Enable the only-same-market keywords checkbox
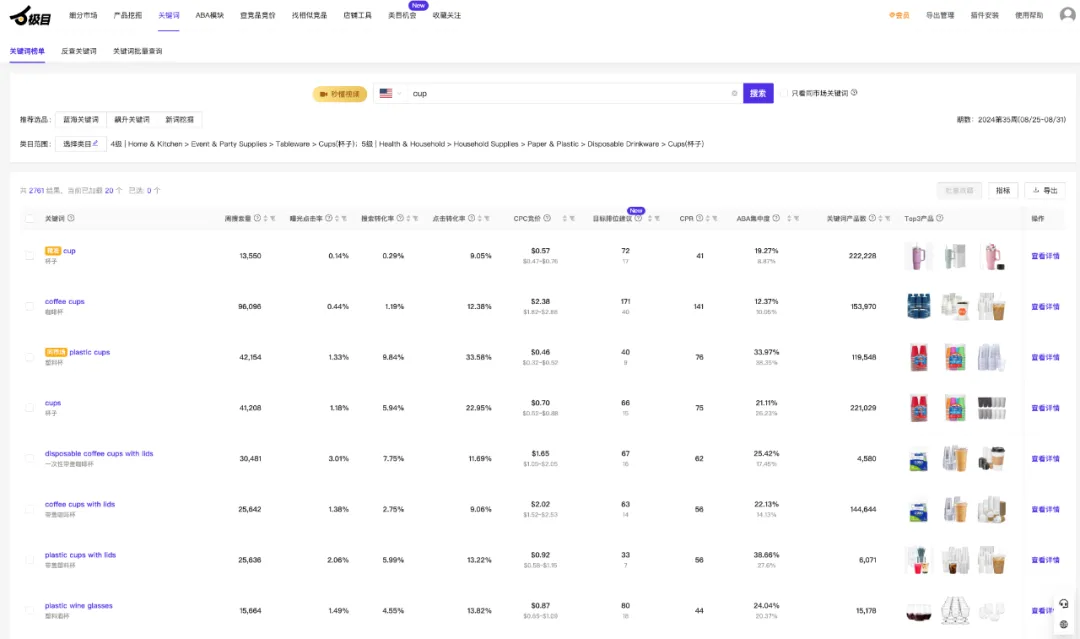This screenshot has width=1080, height=639. [x=784, y=93]
